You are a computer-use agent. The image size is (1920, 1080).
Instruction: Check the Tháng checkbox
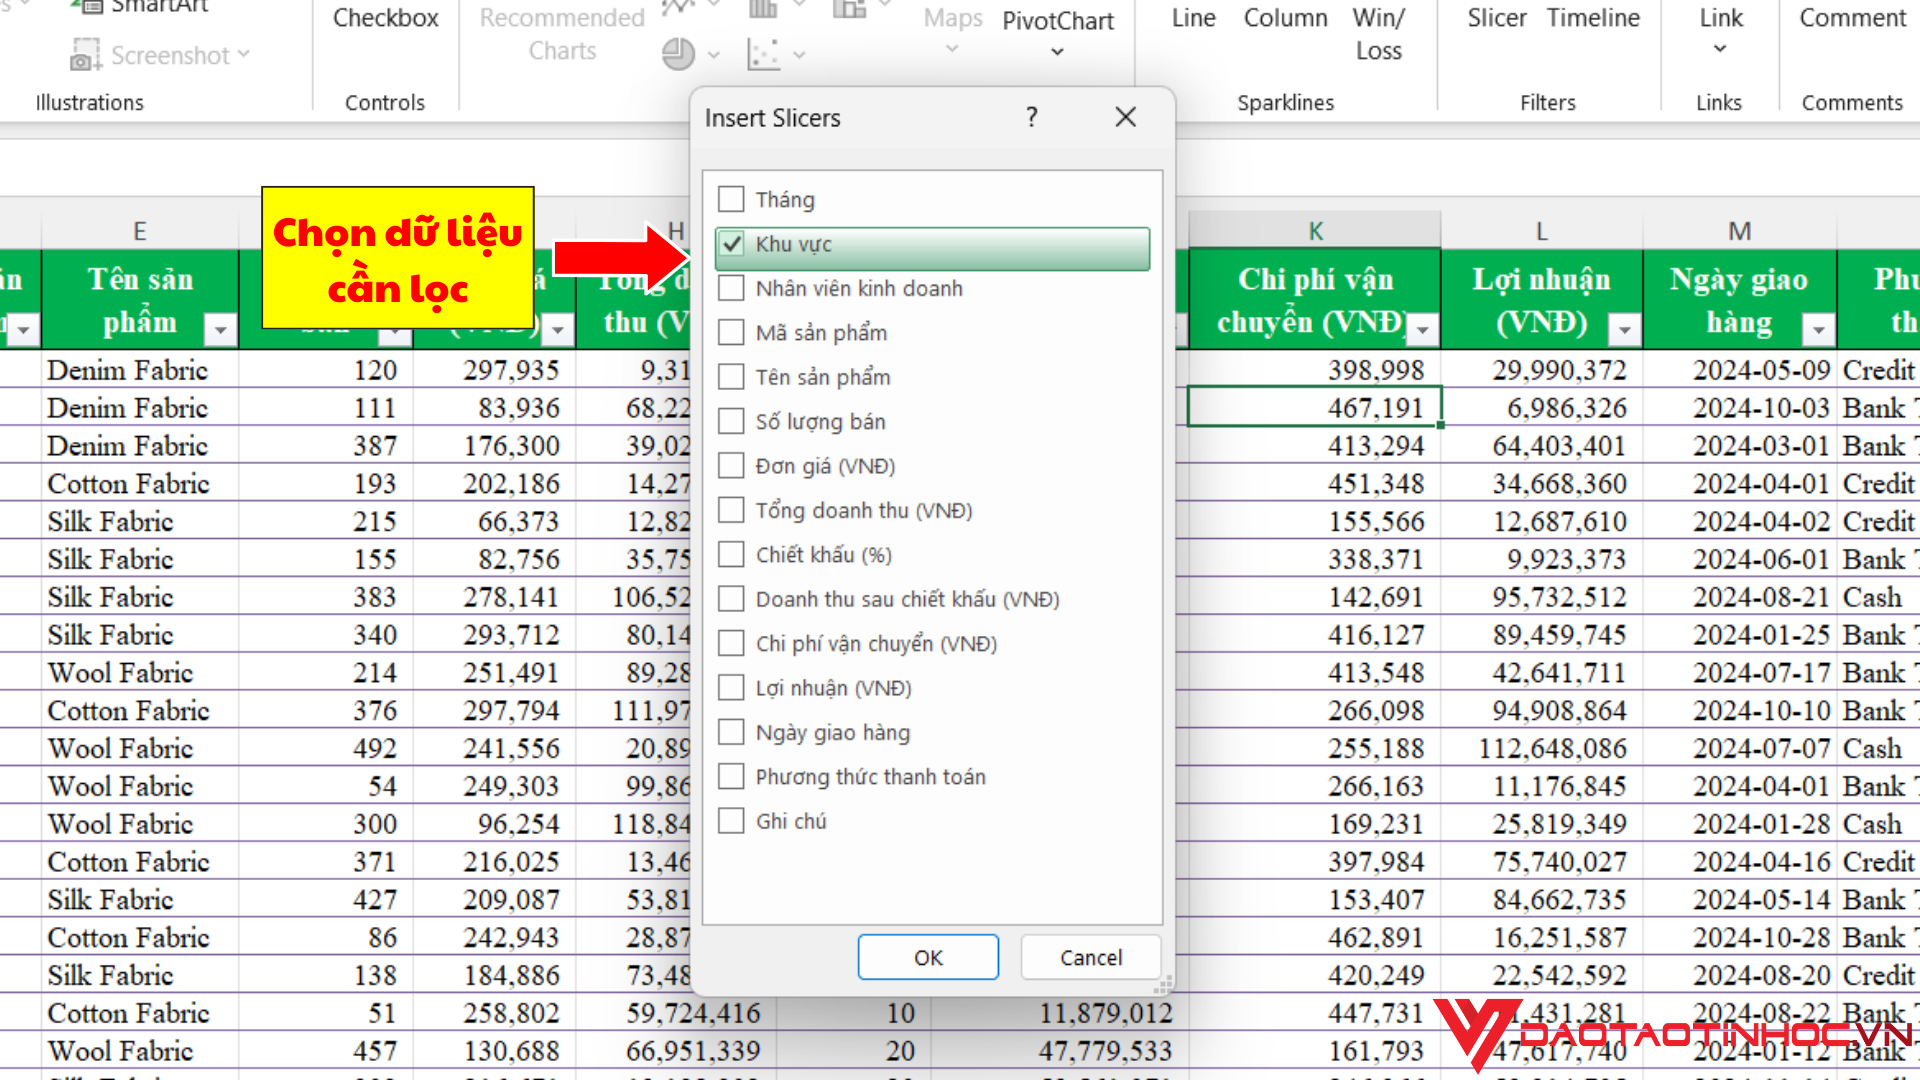pos(732,198)
